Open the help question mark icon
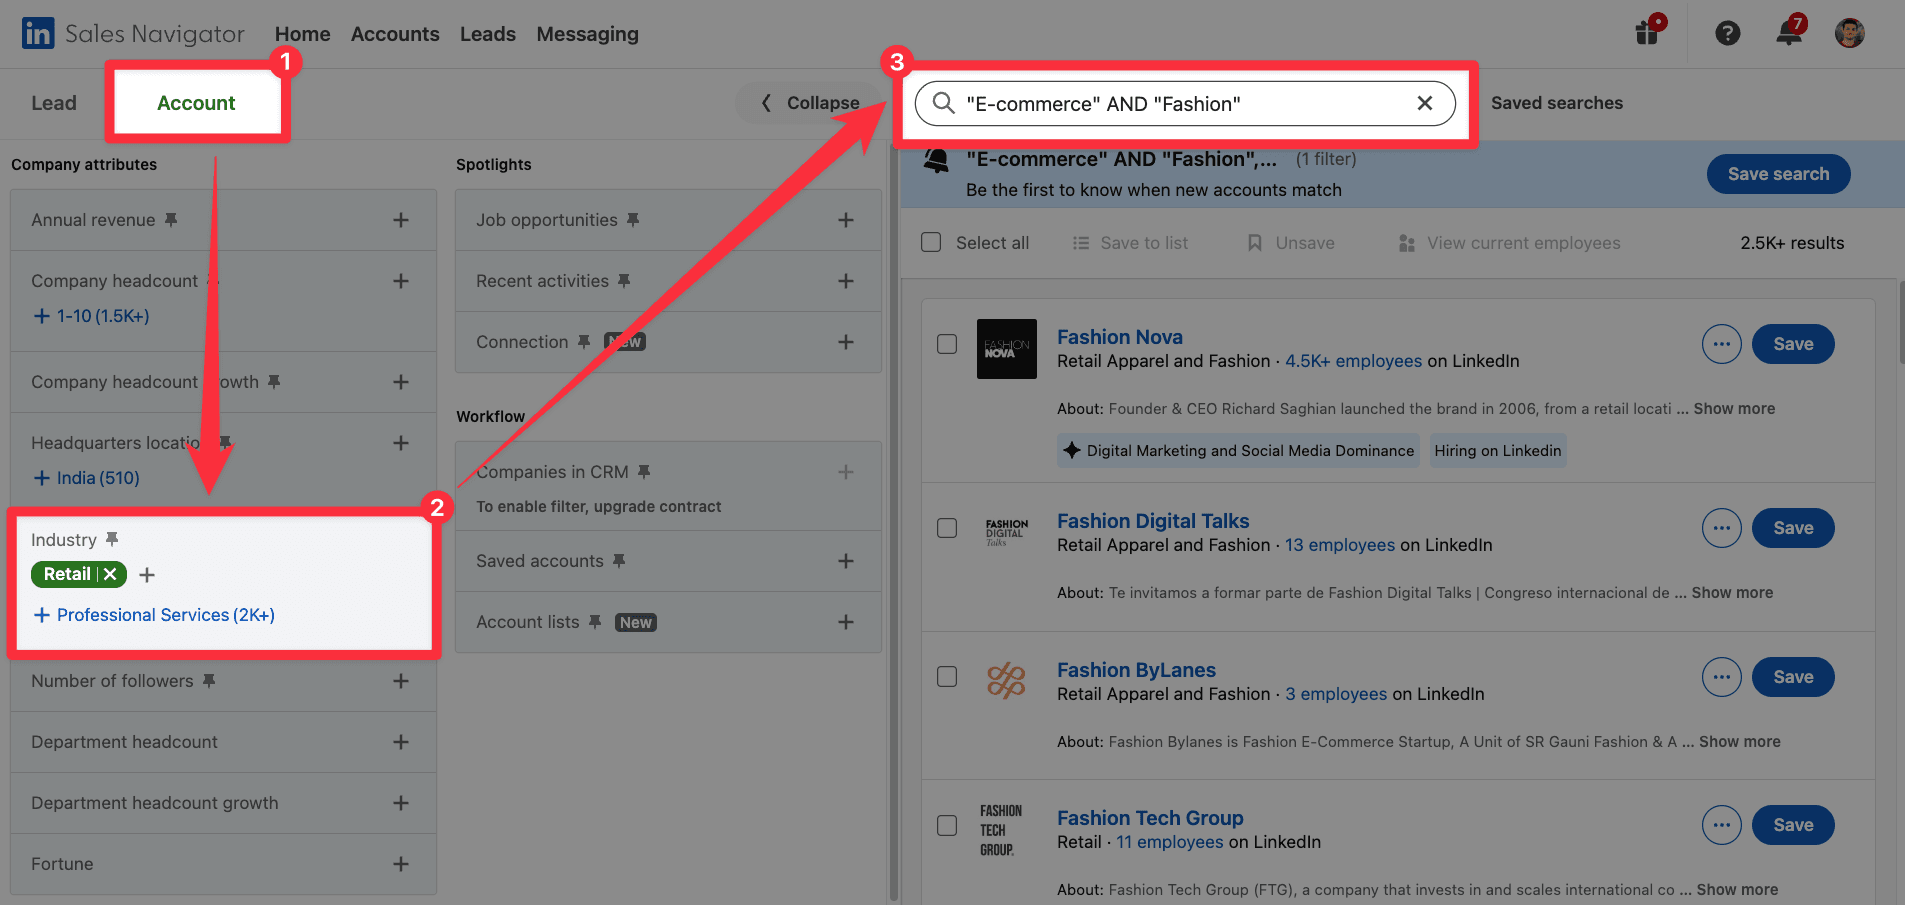Viewport: 1905px width, 905px height. click(x=1727, y=33)
